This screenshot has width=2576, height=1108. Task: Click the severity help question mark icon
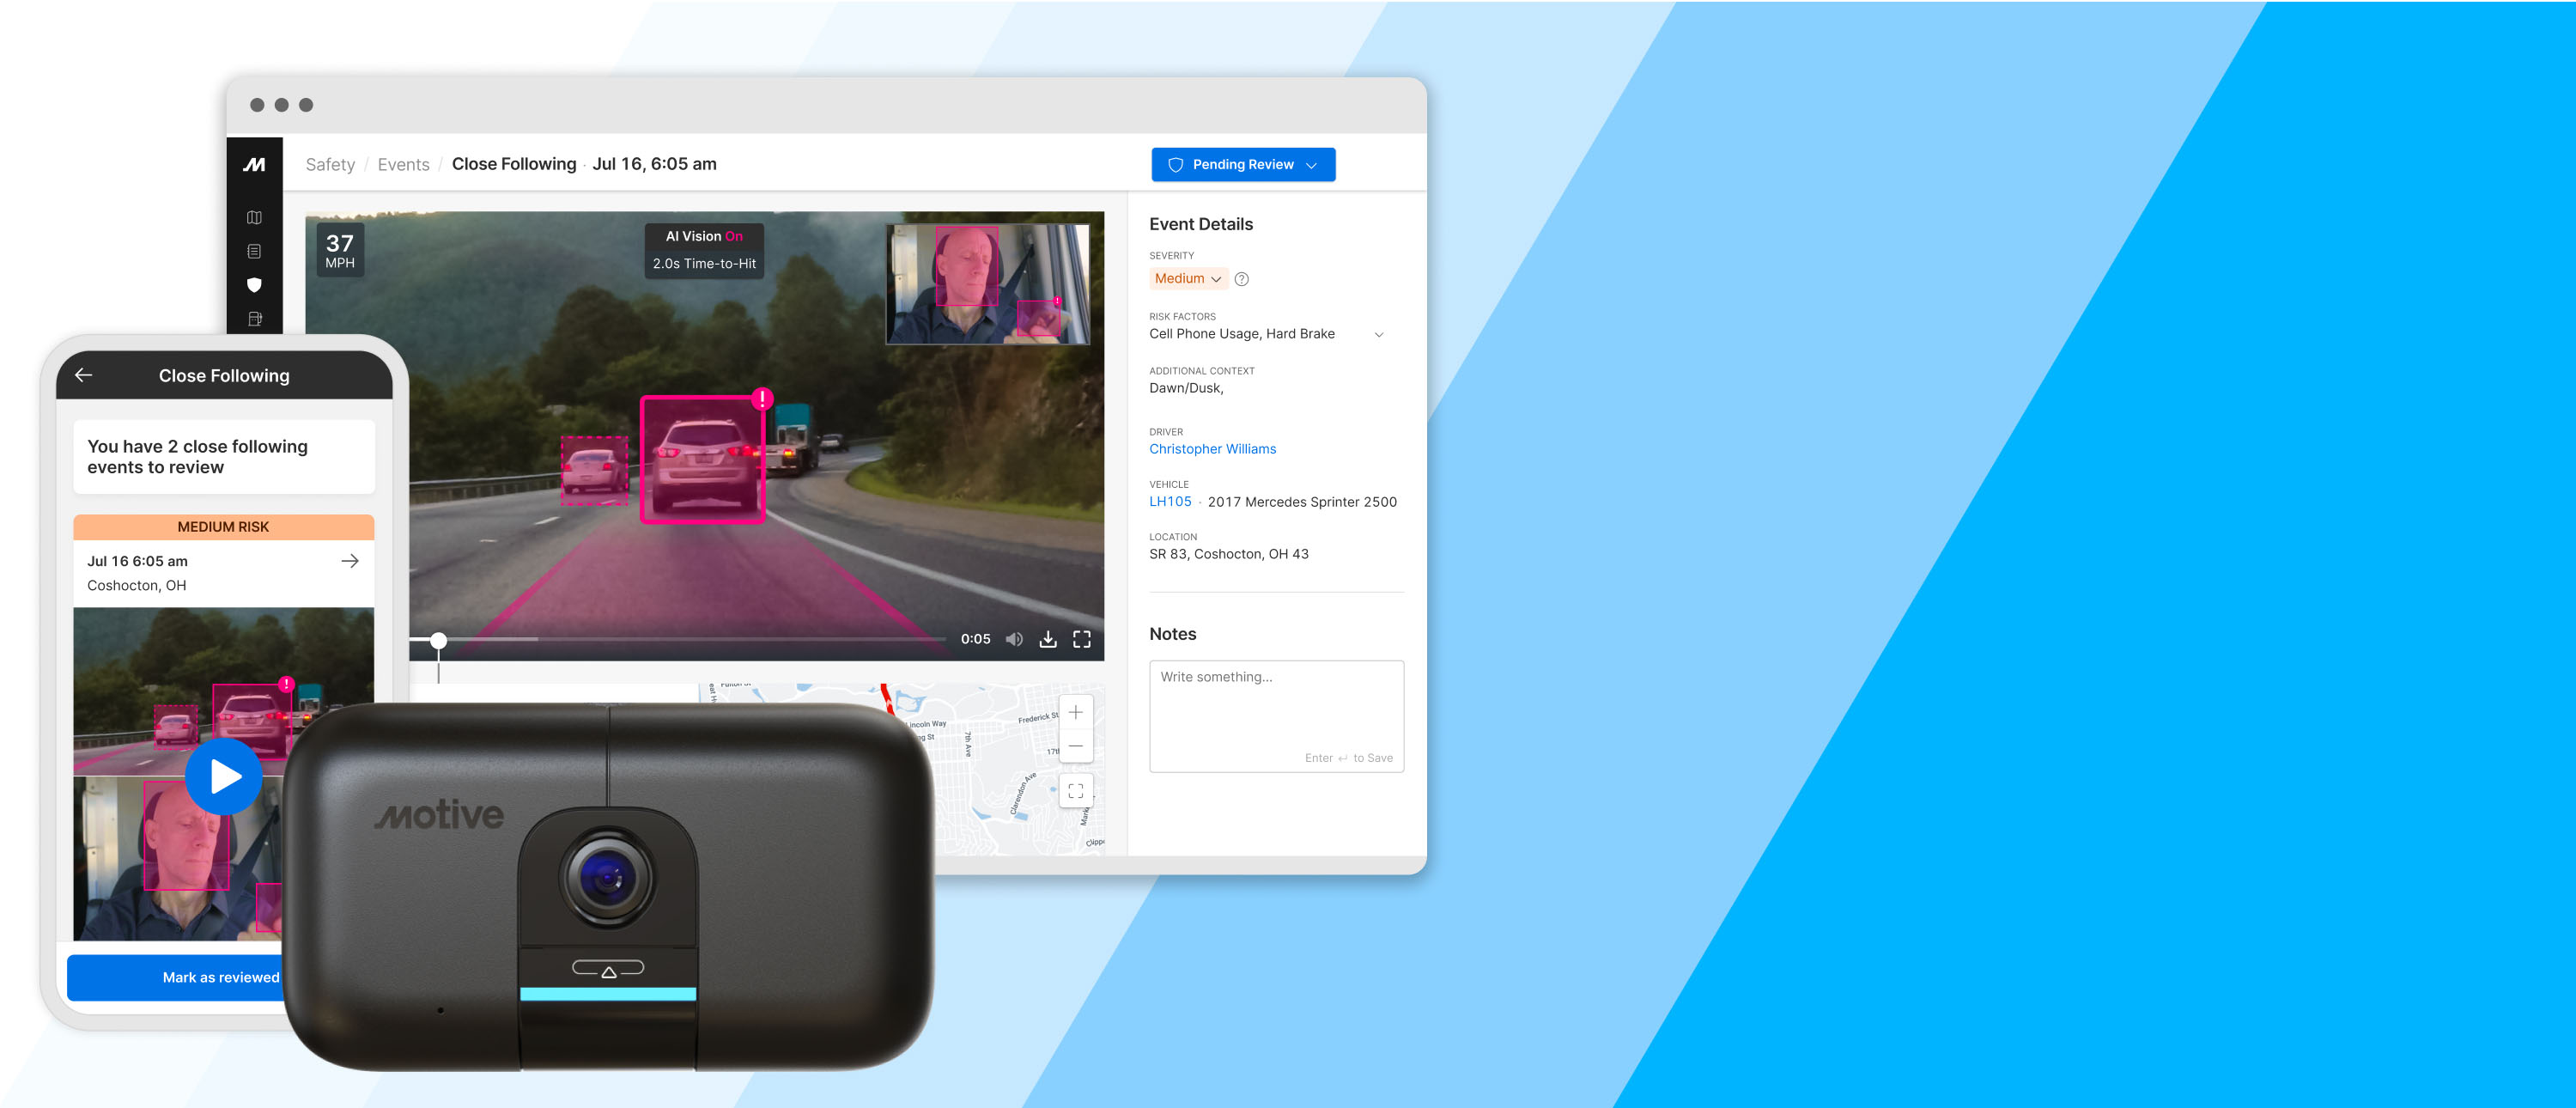[x=1241, y=279]
